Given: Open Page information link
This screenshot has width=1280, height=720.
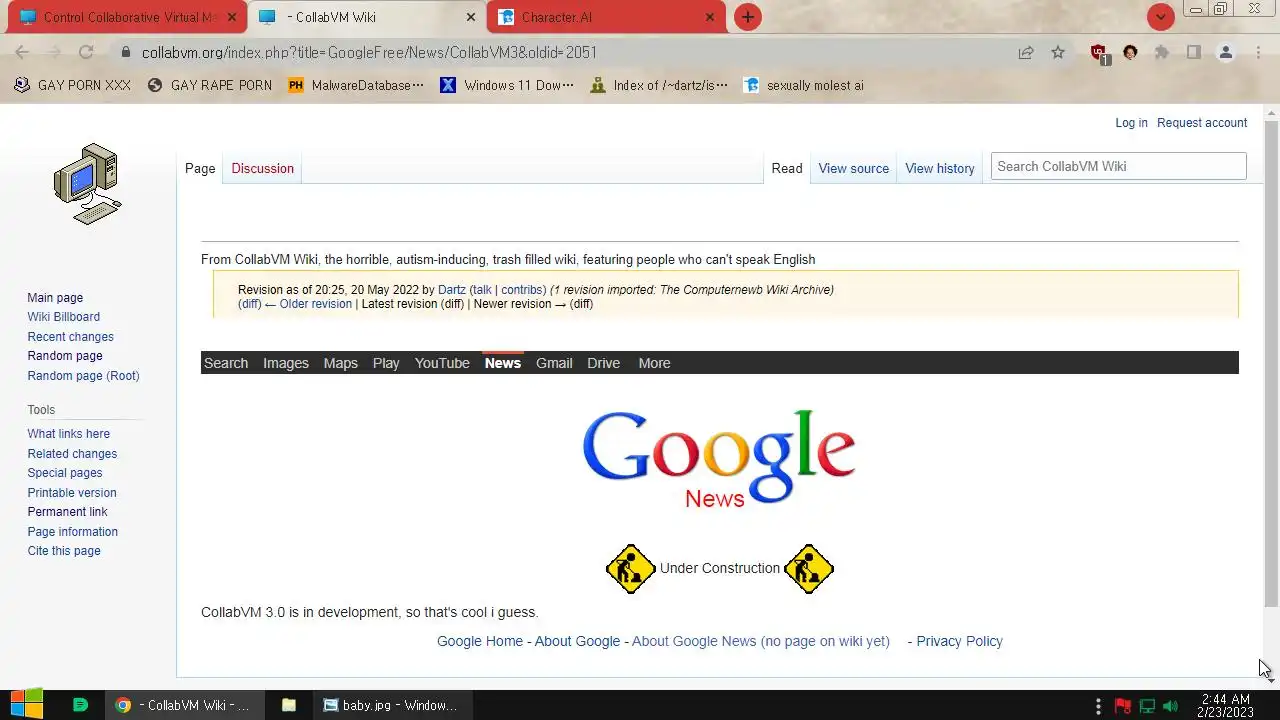Looking at the screenshot, I should [72, 532].
